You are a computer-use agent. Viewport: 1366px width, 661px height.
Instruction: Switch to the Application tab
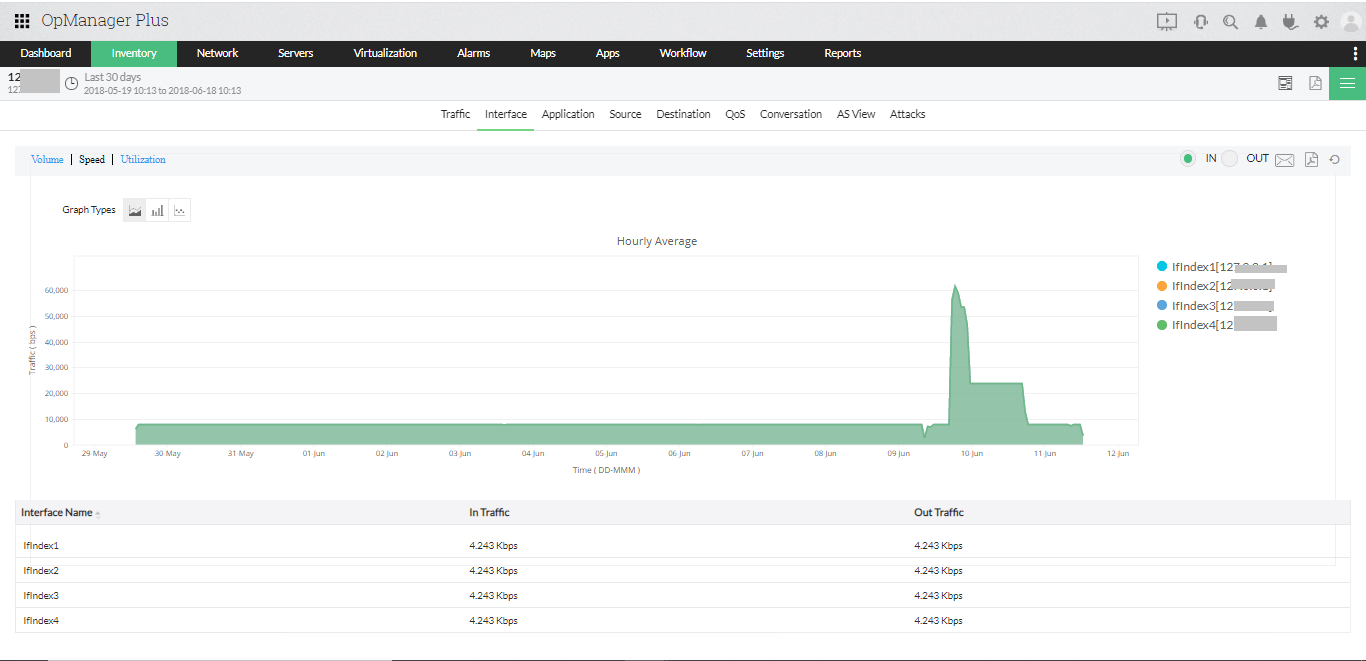pyautogui.click(x=568, y=114)
